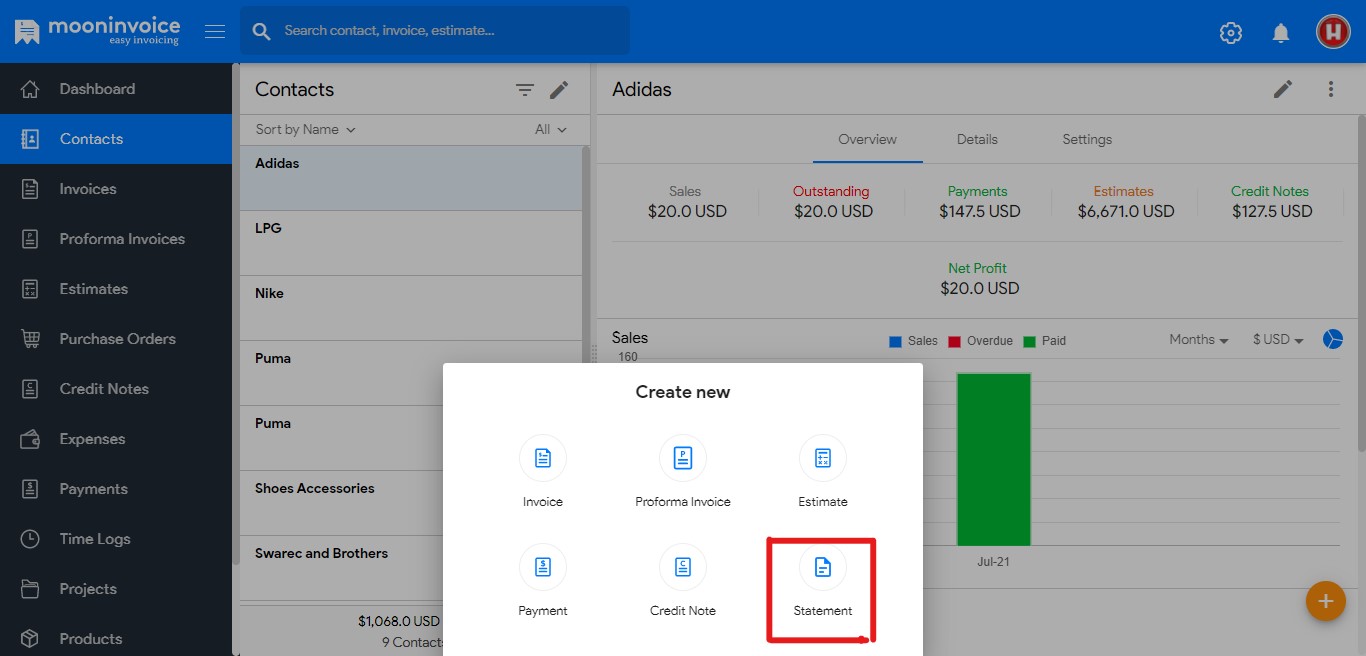Go to Invoices in sidebar
Viewport: 1366px width, 656px height.
116,189
